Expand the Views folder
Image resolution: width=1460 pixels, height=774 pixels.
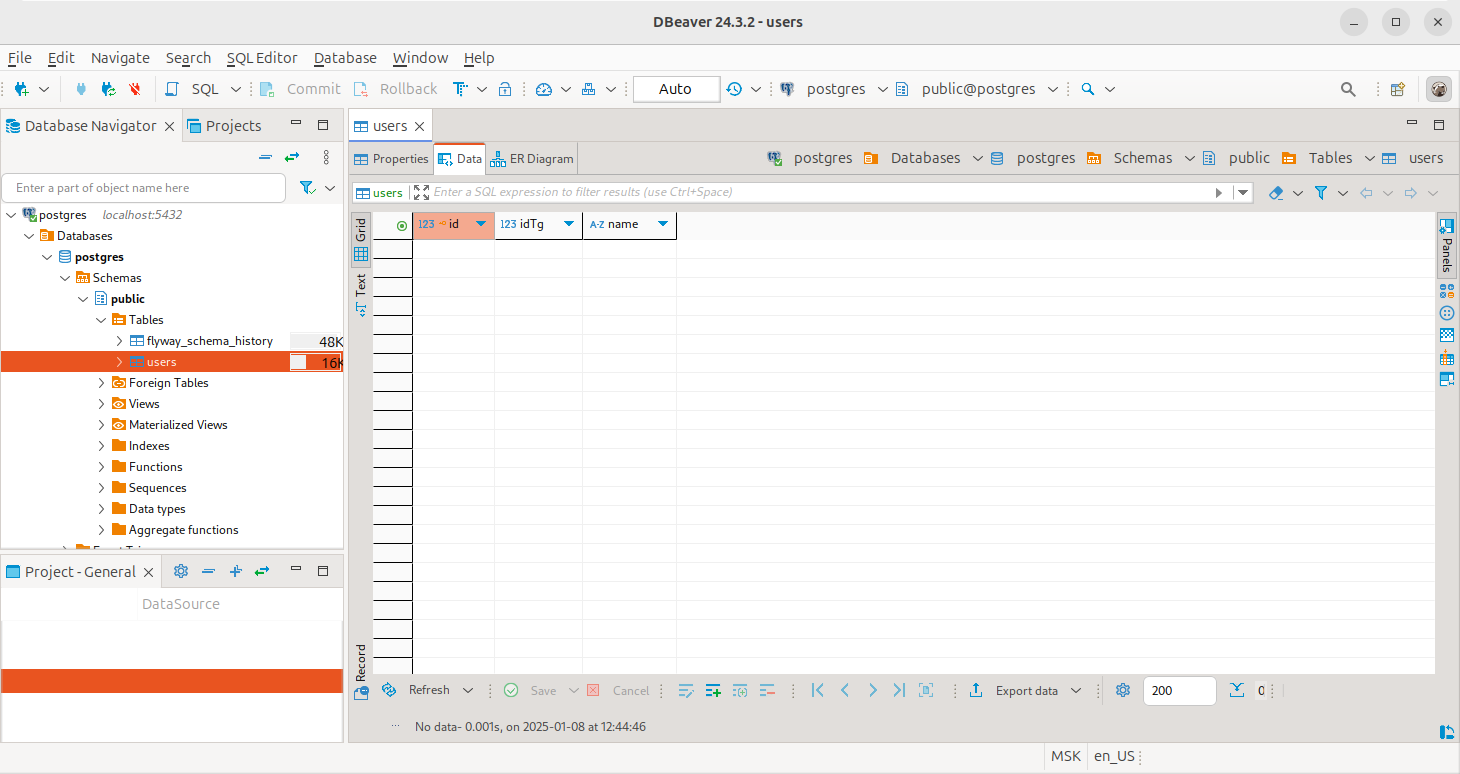(x=101, y=404)
